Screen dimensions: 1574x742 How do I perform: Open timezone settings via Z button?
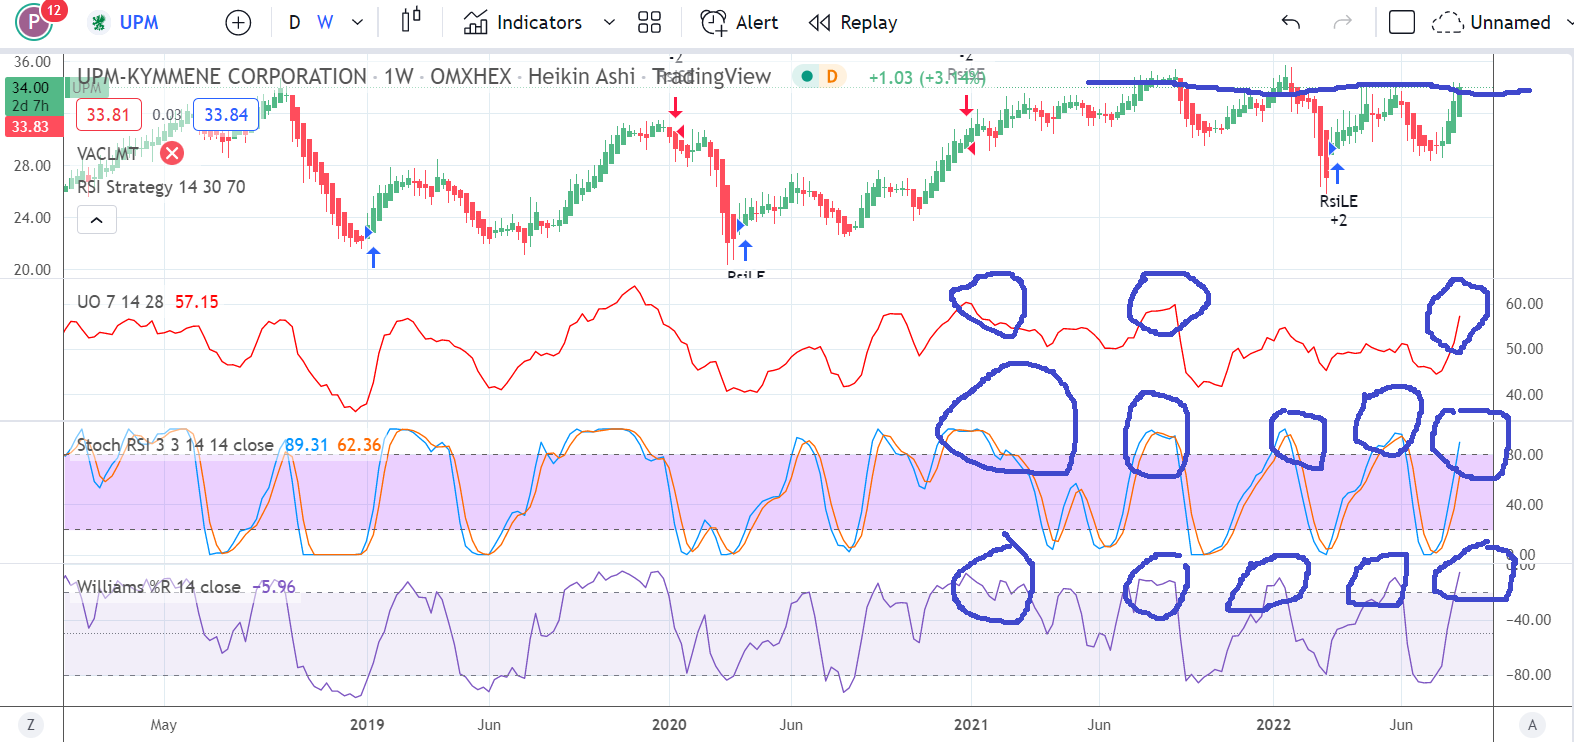click(x=31, y=725)
